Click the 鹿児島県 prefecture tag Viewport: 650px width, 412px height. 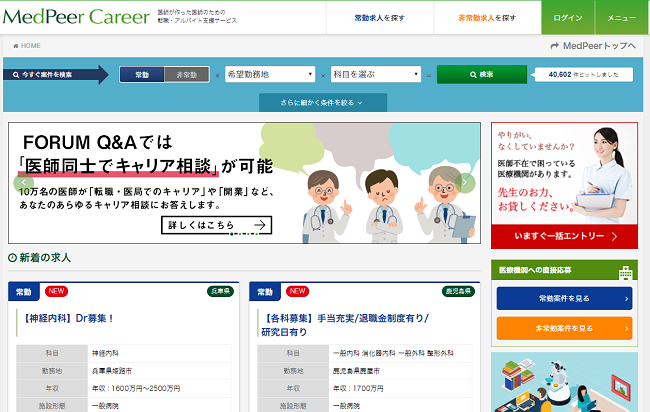pyautogui.click(x=458, y=291)
